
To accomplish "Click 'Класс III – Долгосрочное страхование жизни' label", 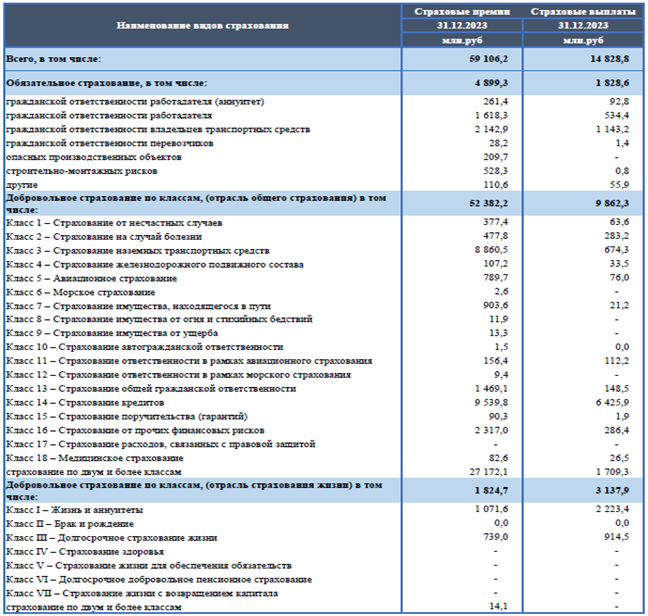I will click(x=110, y=537).
